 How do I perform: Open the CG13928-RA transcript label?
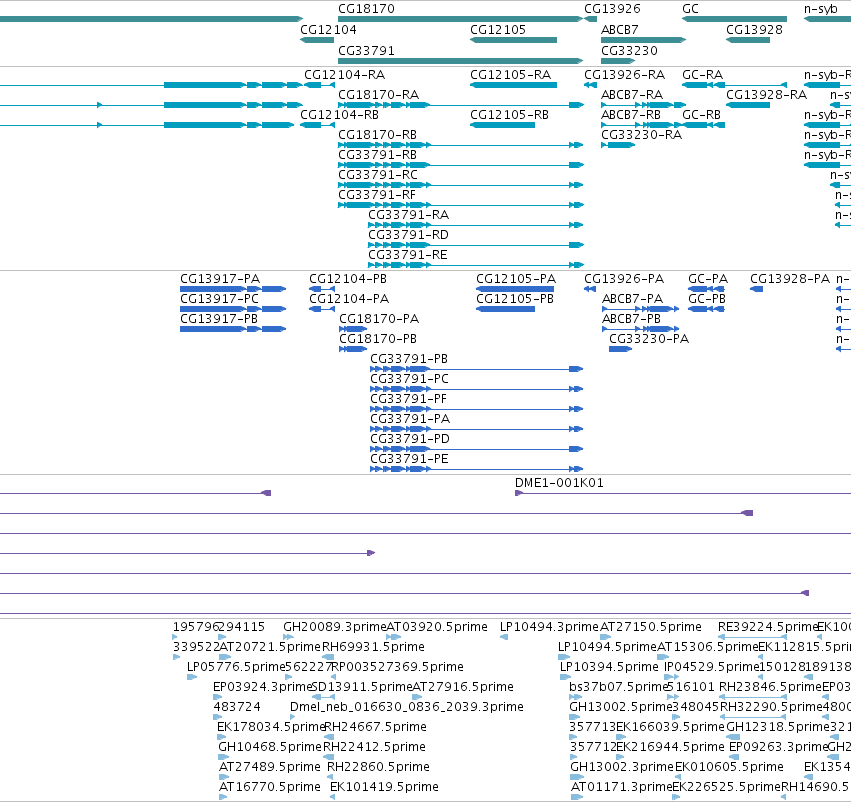click(x=767, y=95)
